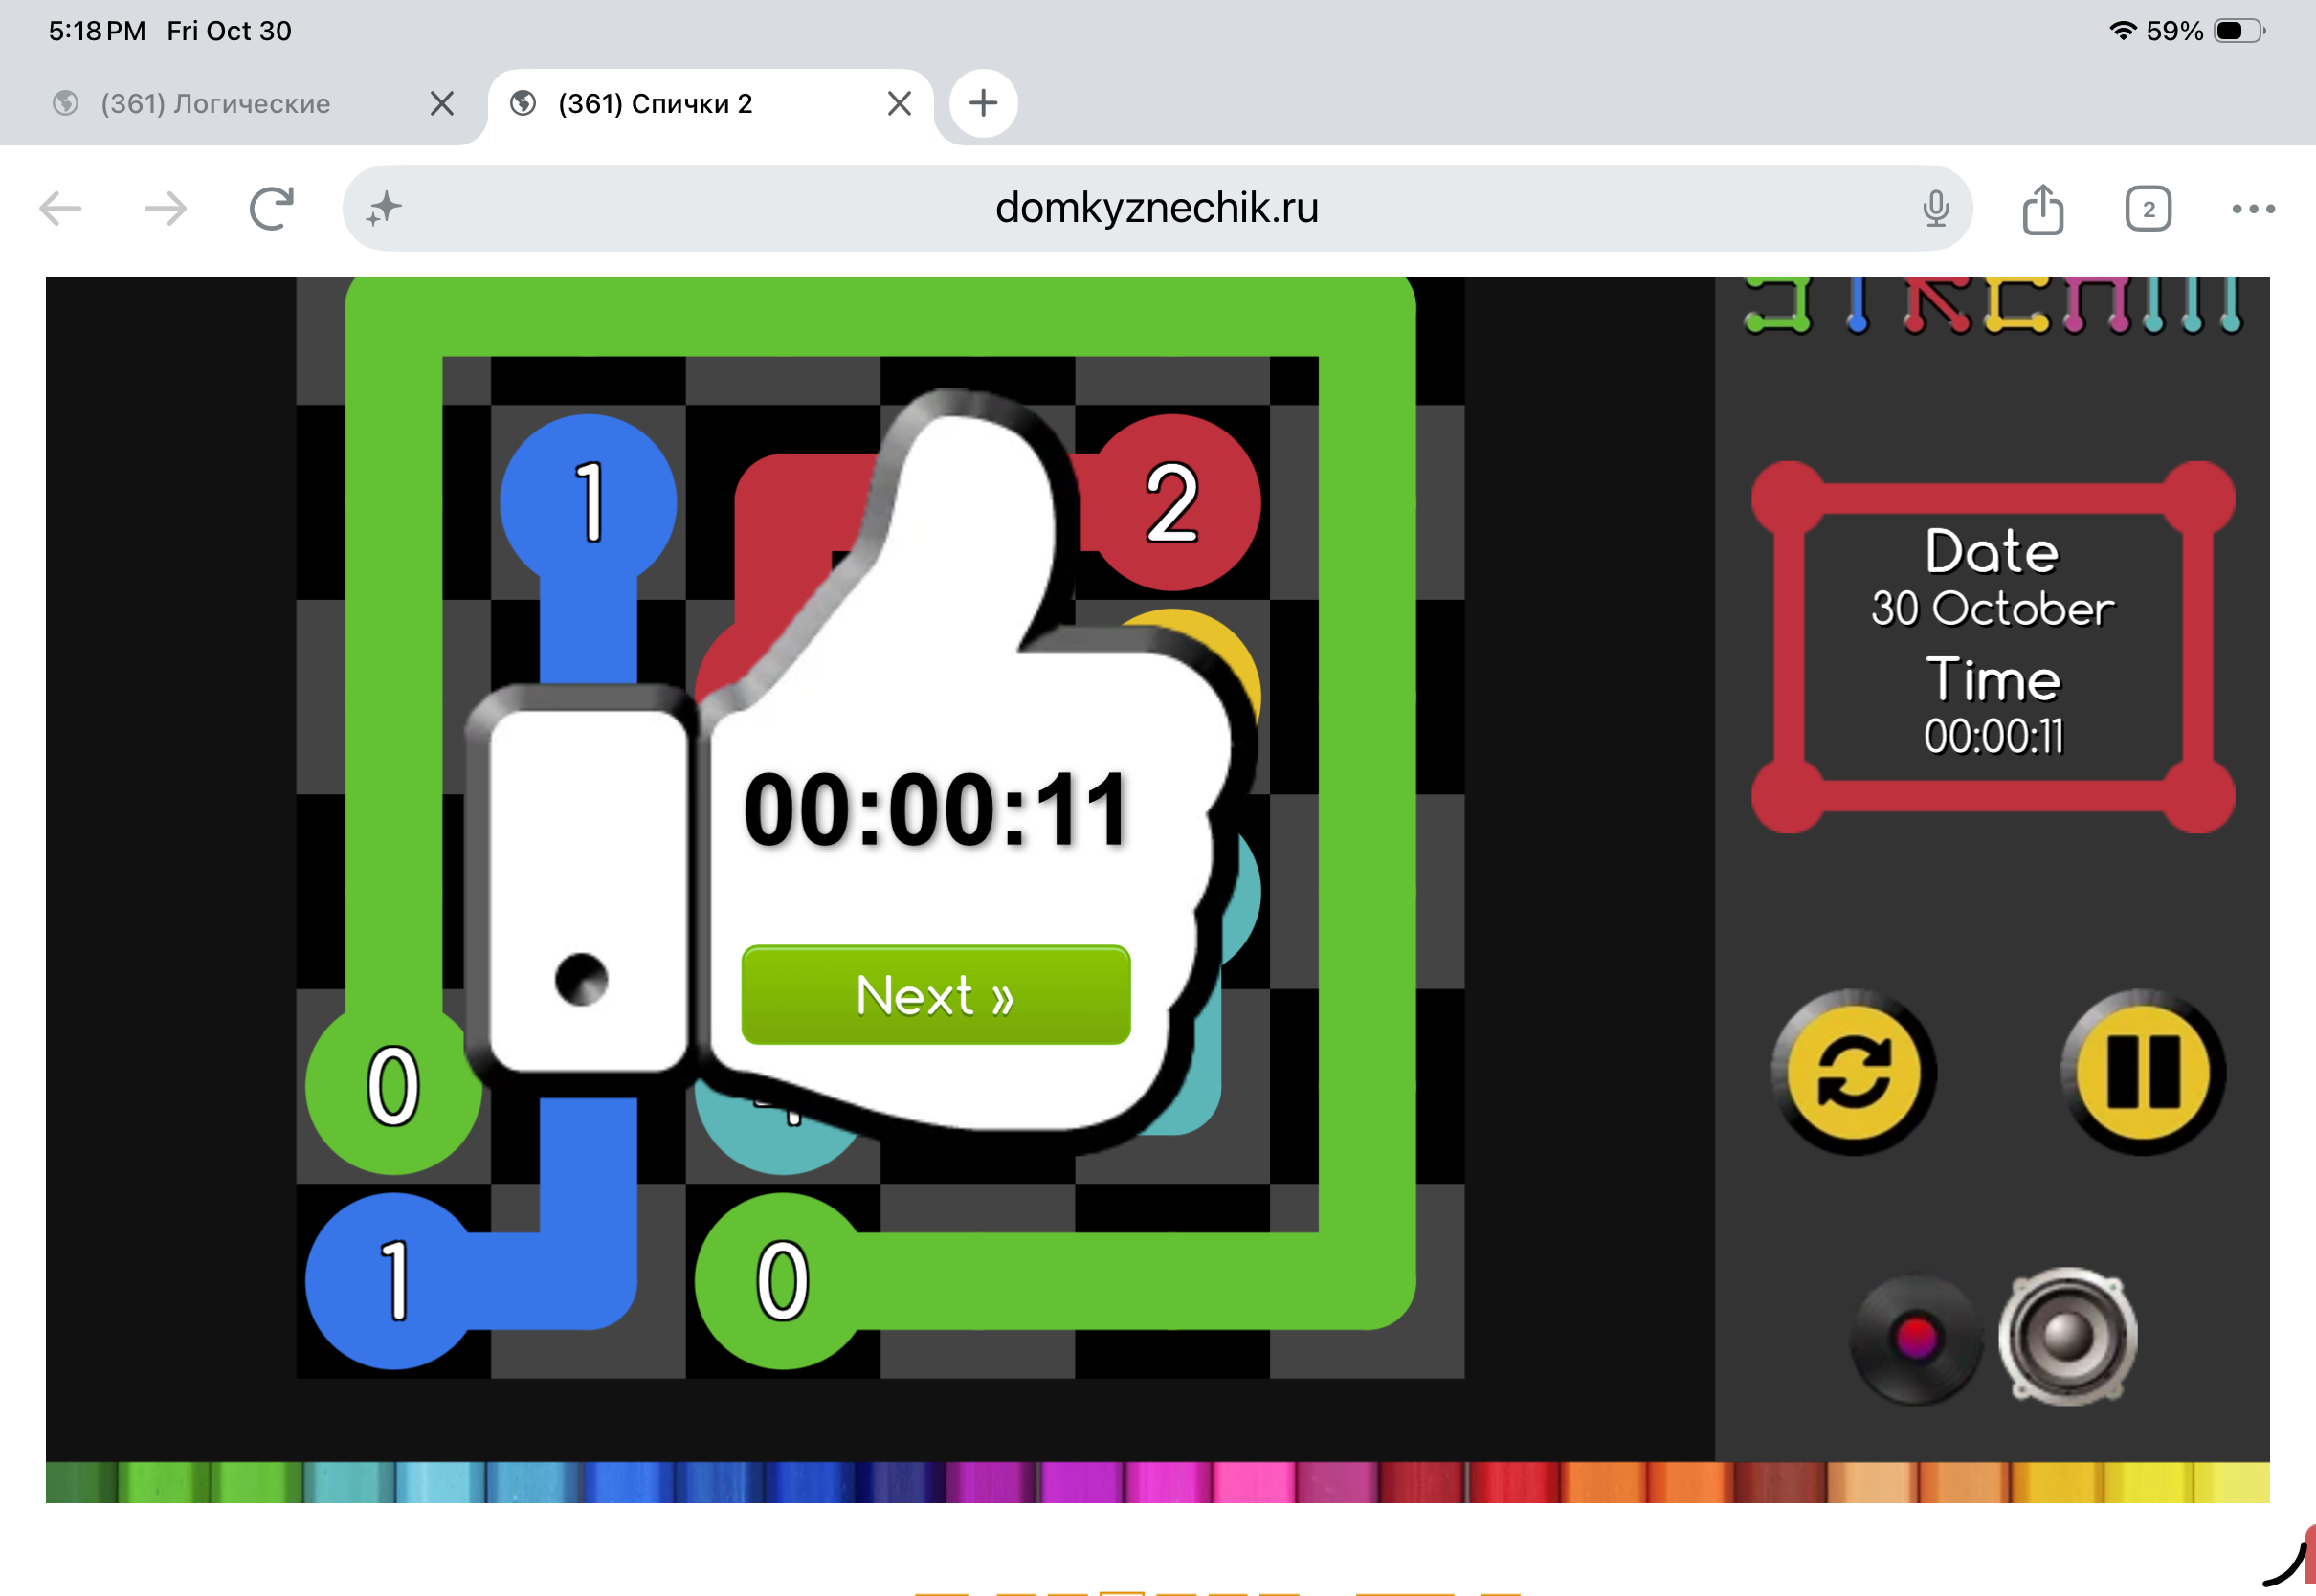The width and height of the screenshot is (2316, 1596).
Task: Click the left green 0 node
Action: pyautogui.click(x=393, y=1086)
